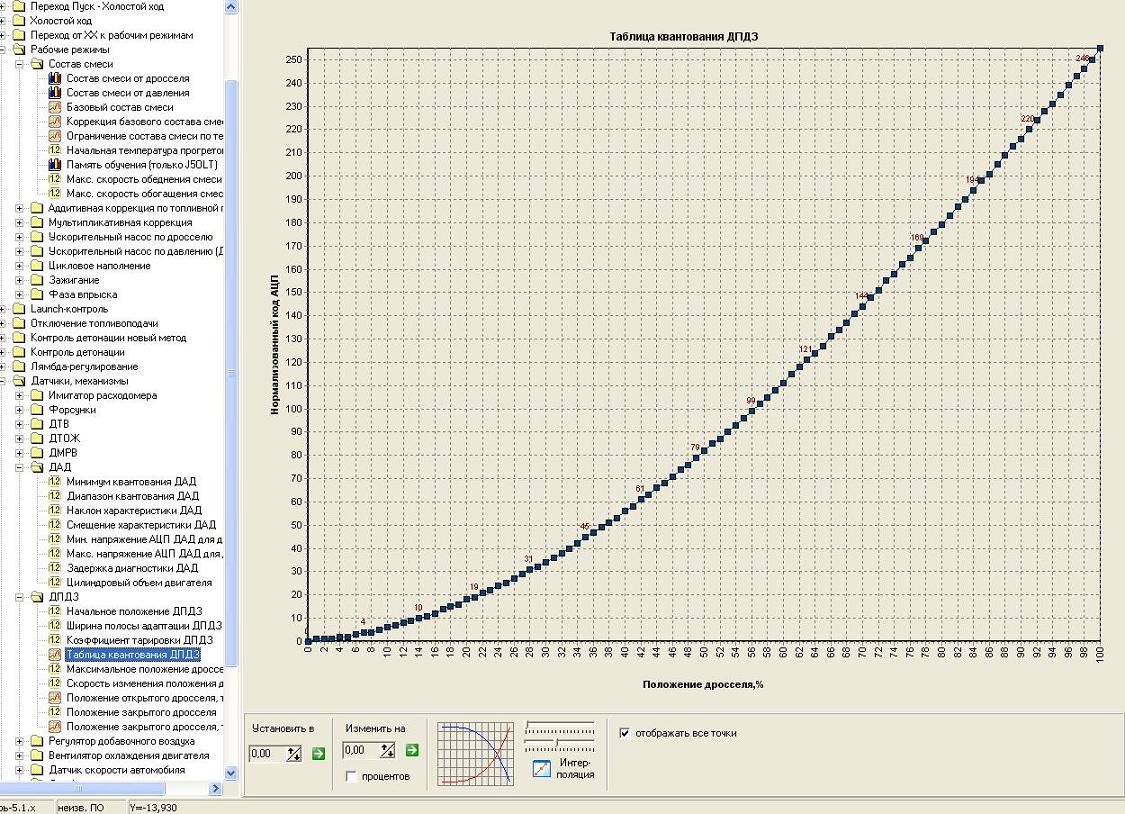Collapse the 'Состав смеси' folder
Viewport: 1125px width, 814px height.
[21, 64]
